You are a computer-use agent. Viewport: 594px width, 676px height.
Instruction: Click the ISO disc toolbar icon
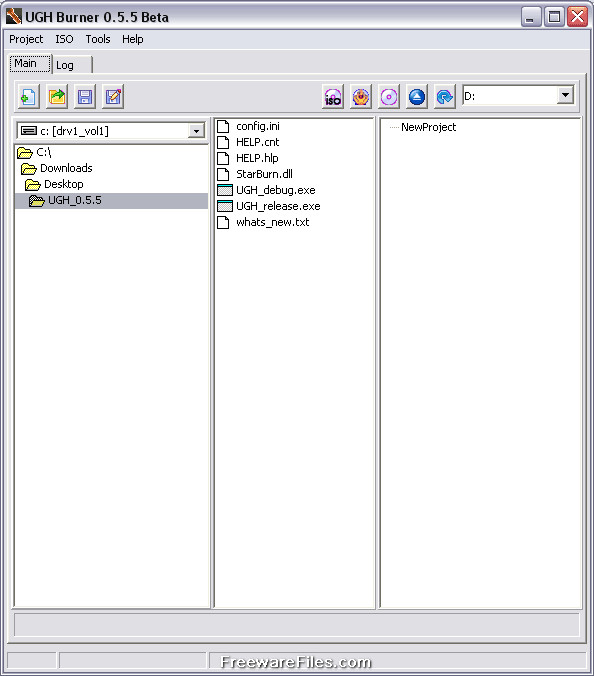[x=333, y=97]
